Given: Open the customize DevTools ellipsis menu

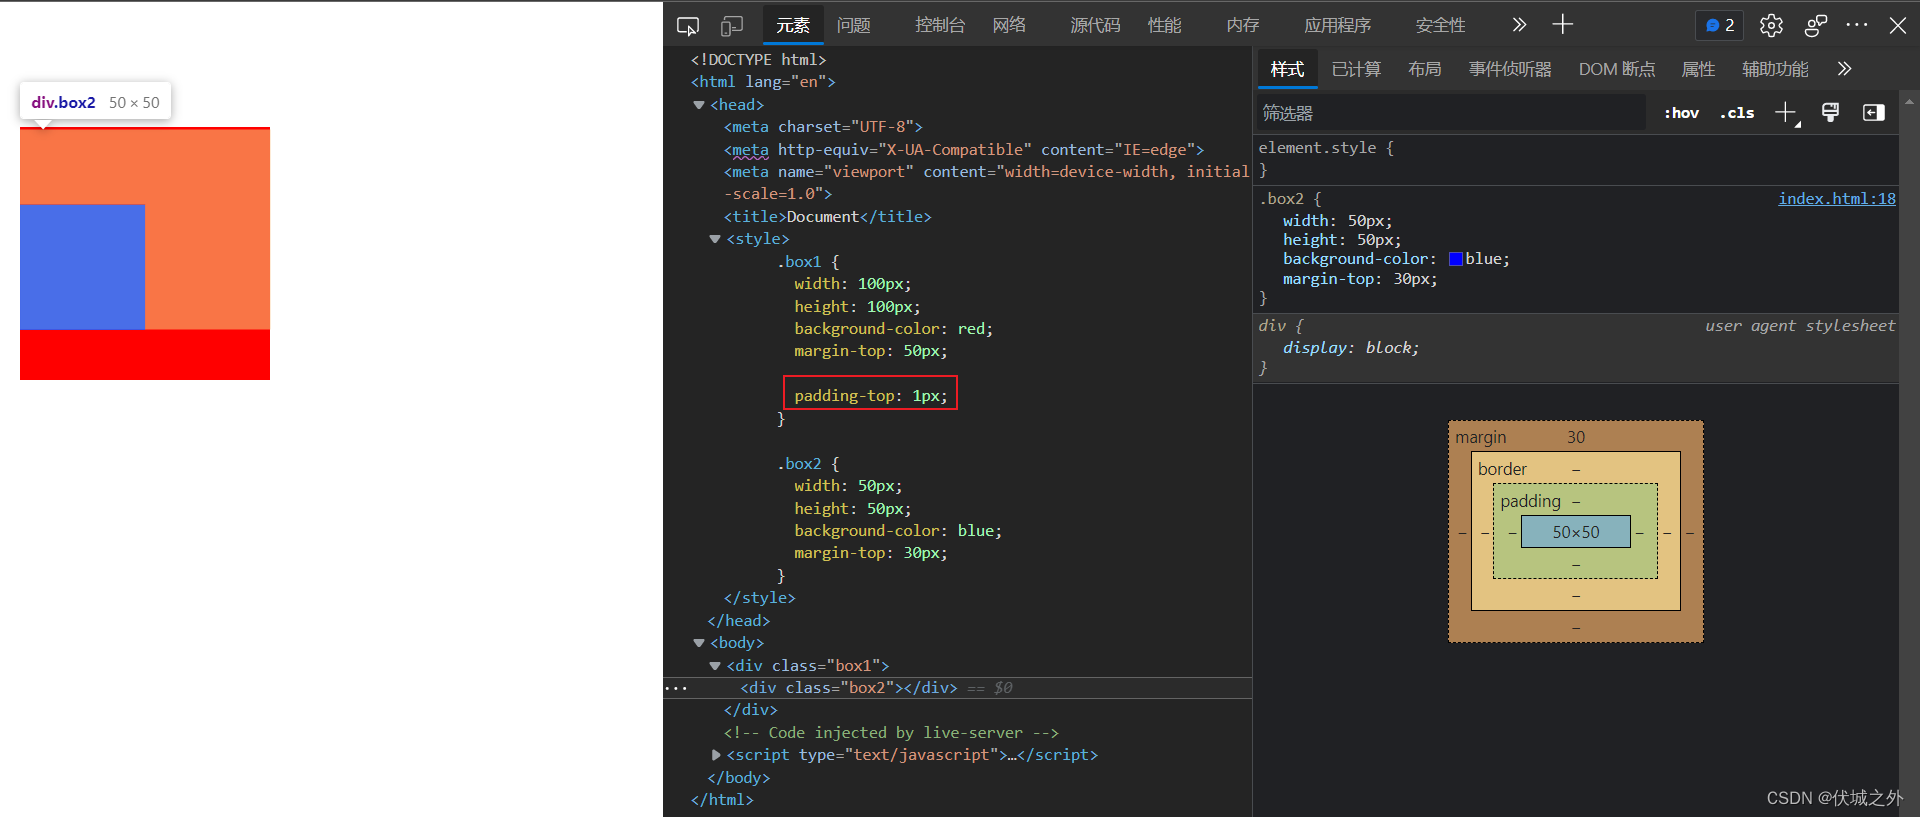Looking at the screenshot, I should (x=1856, y=26).
